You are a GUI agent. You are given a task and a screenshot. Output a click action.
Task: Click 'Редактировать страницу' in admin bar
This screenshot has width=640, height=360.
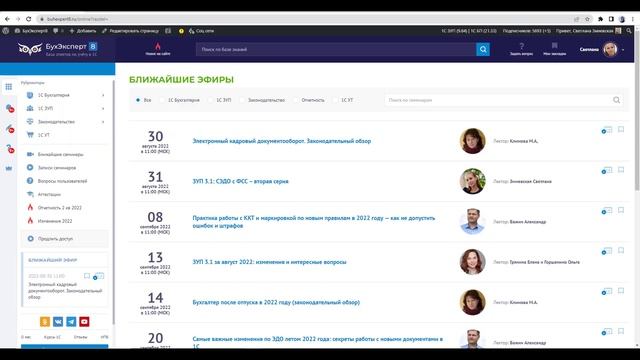click(131, 31)
